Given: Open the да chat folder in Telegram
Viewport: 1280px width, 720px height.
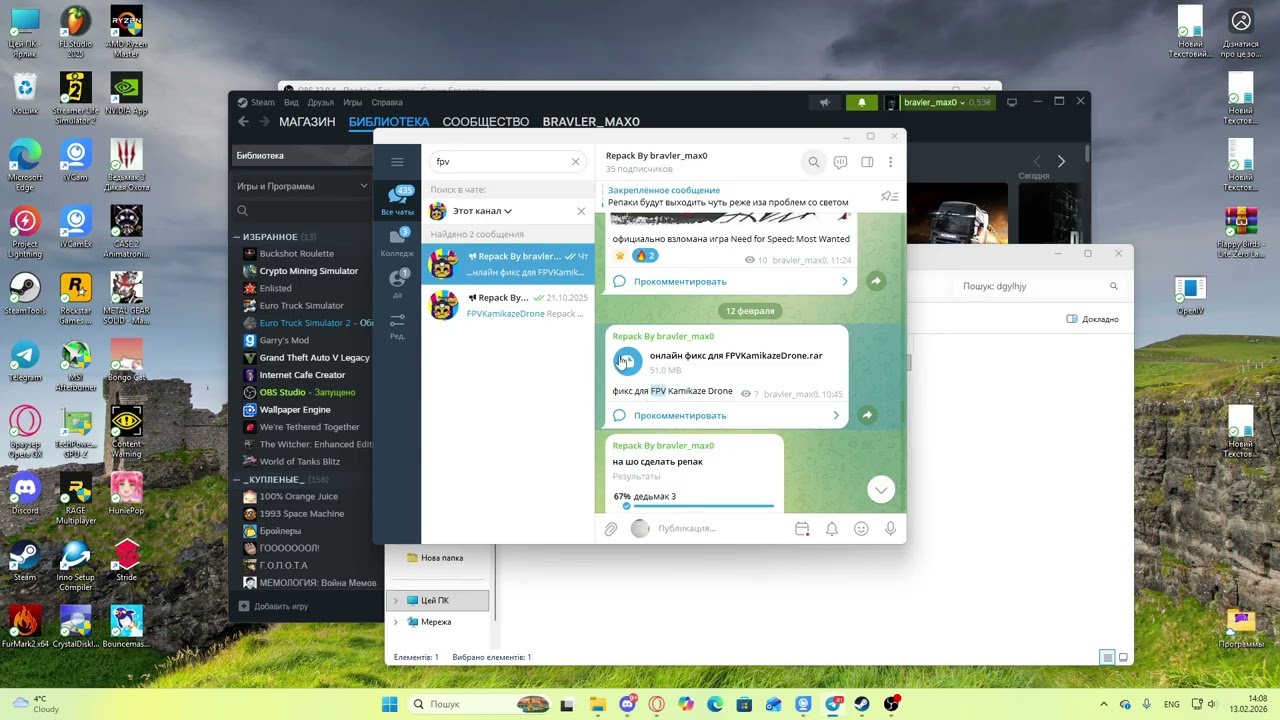Looking at the screenshot, I should pyautogui.click(x=397, y=284).
